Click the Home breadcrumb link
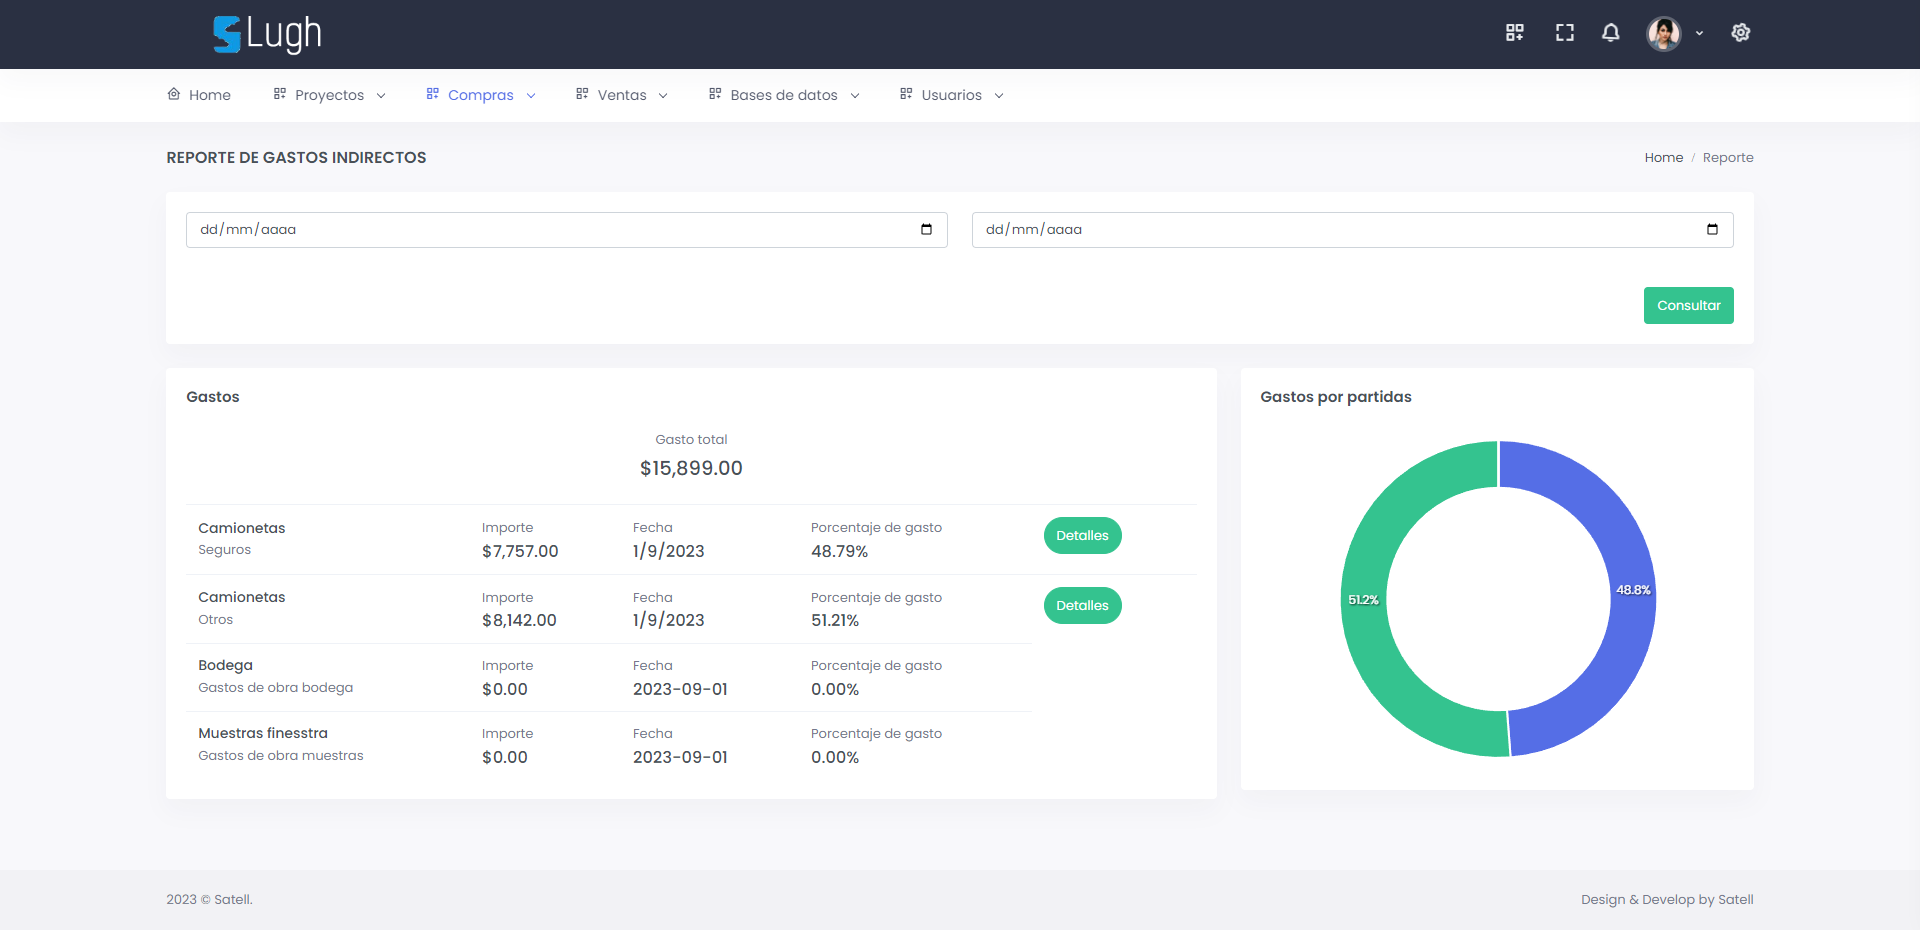 1663,158
